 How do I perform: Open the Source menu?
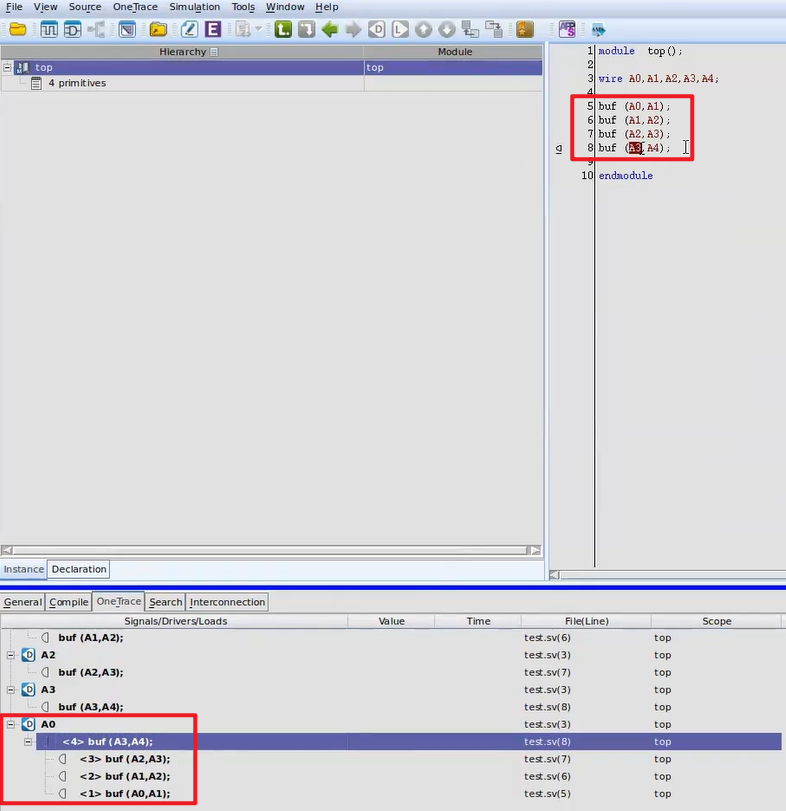tap(85, 7)
